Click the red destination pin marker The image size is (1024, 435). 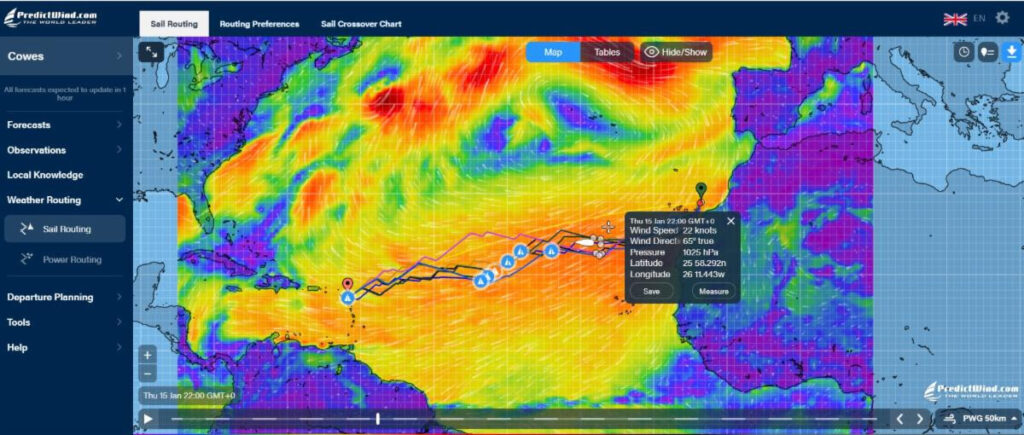(x=348, y=284)
